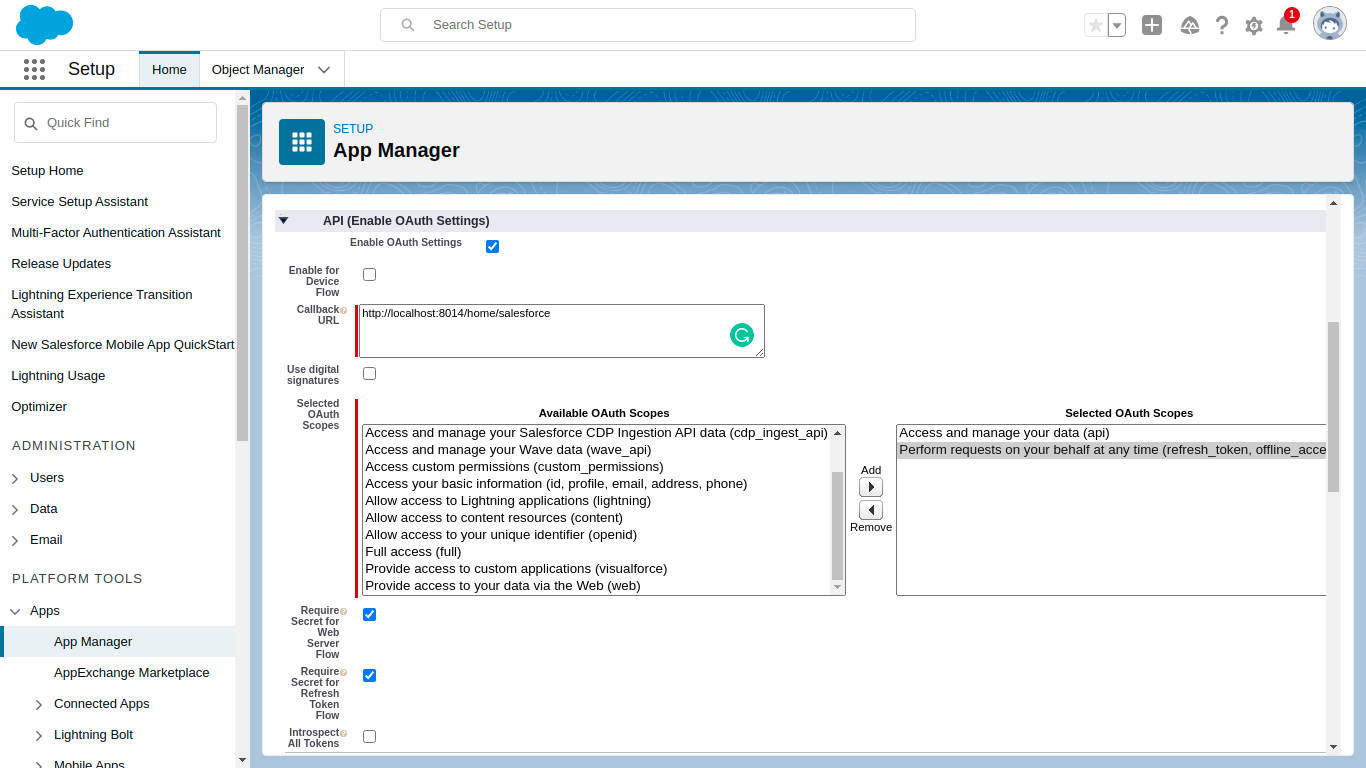Switch to the Home tab
Viewport: 1366px width, 768px height.
point(169,70)
